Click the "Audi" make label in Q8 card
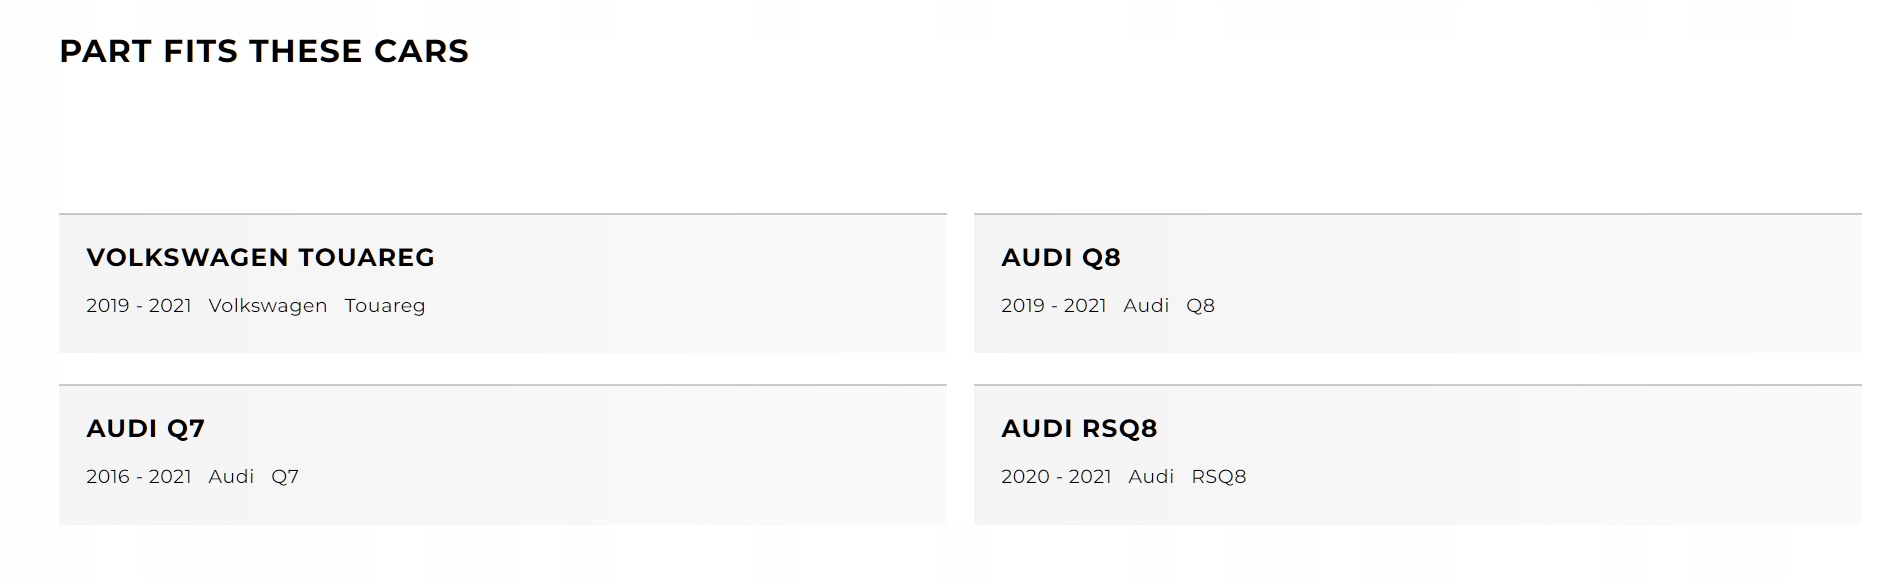 [x=1146, y=306]
